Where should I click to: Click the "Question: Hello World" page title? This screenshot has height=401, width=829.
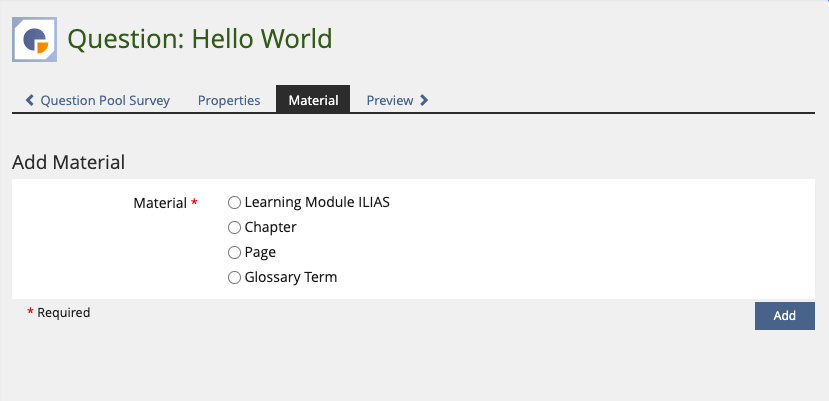[199, 40]
